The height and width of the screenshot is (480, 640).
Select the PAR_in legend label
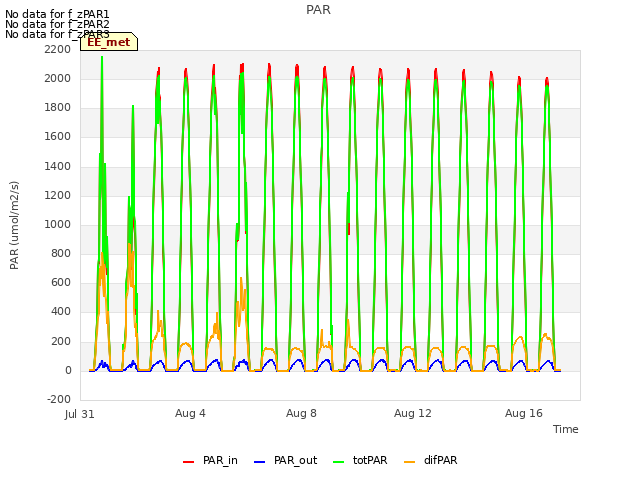(x=220, y=460)
